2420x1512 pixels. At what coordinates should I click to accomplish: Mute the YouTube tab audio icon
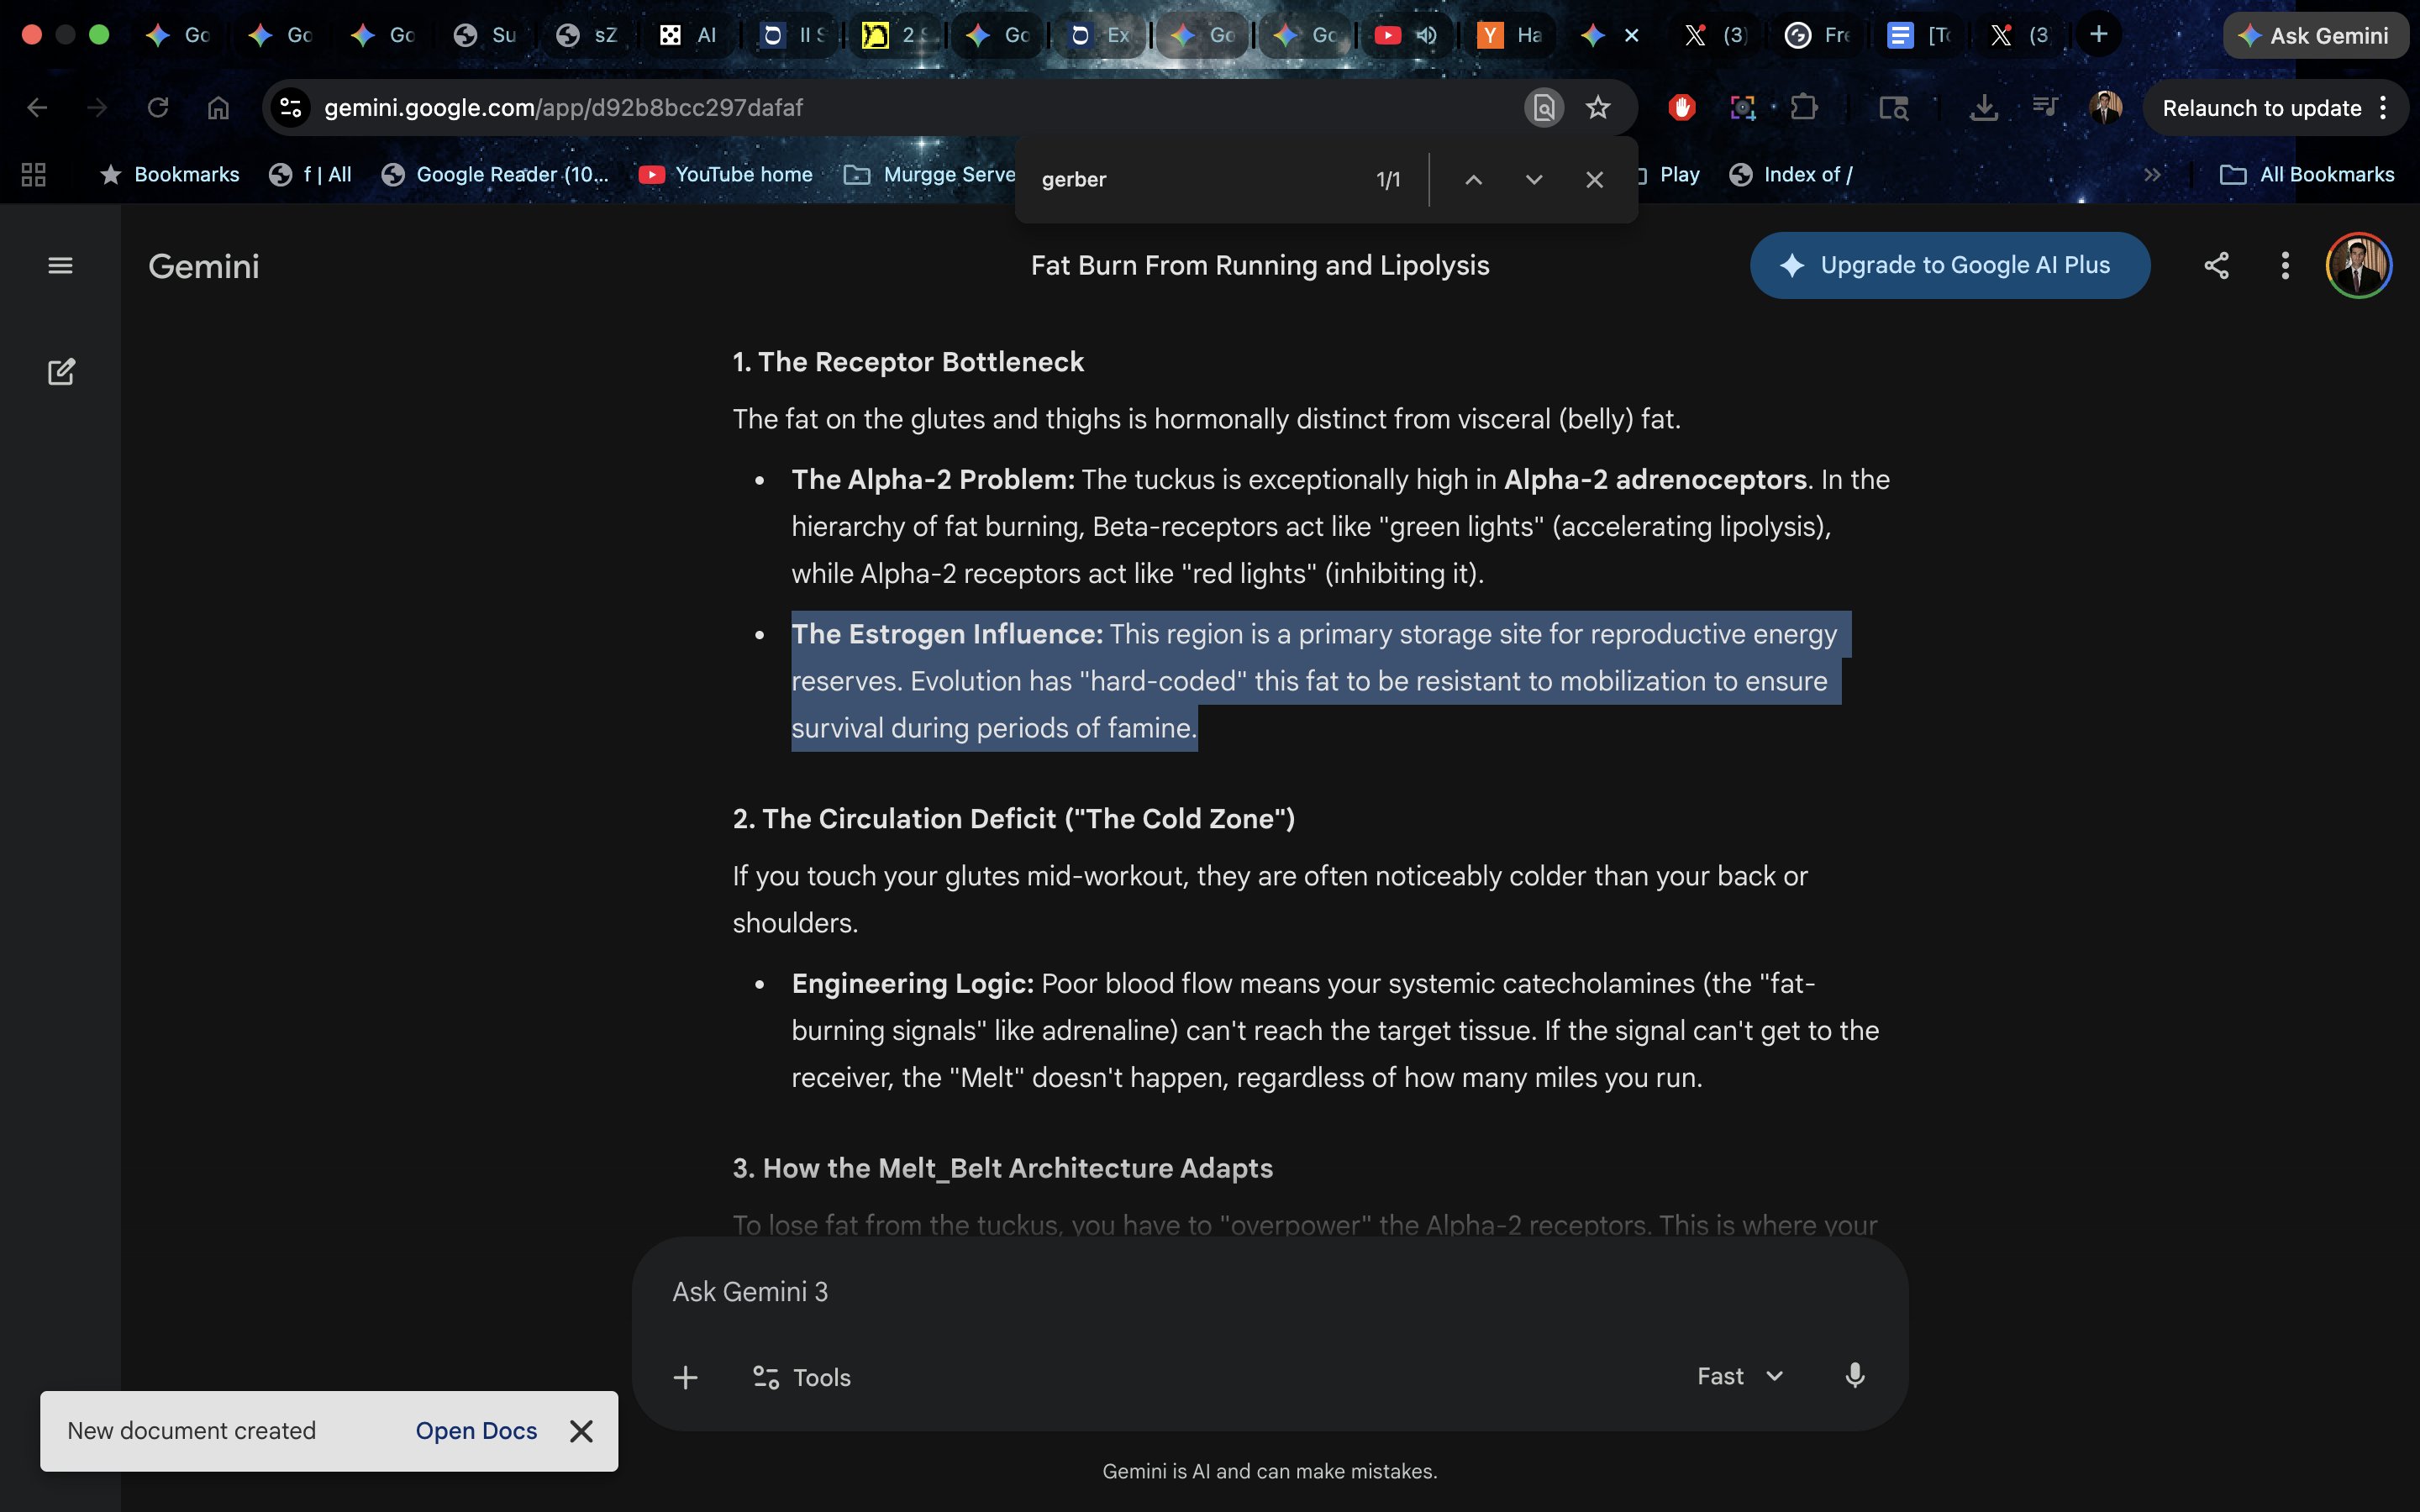tap(1427, 35)
